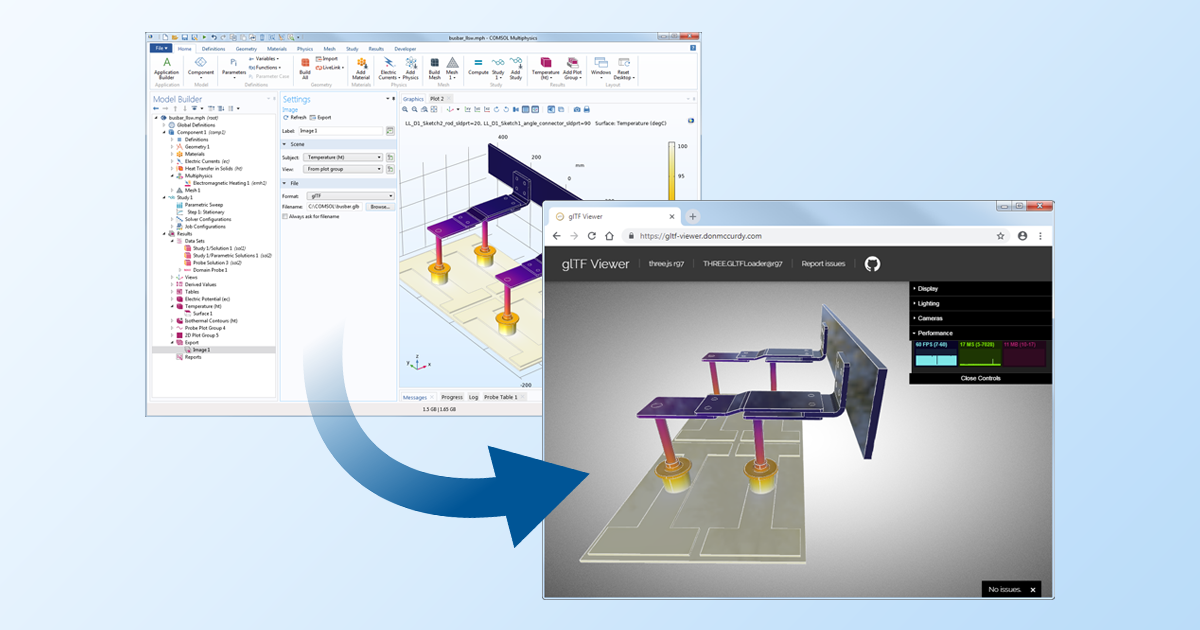Click the browser back arrow
This screenshot has width=1200, height=630.
tap(556, 236)
